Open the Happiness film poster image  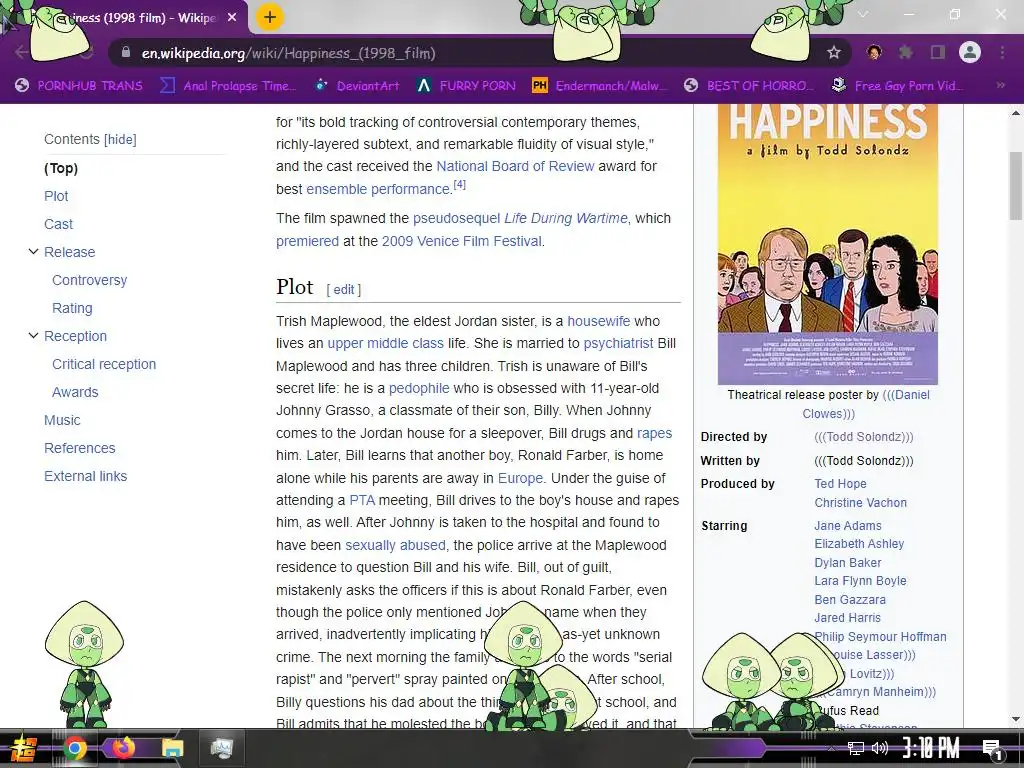(x=827, y=244)
